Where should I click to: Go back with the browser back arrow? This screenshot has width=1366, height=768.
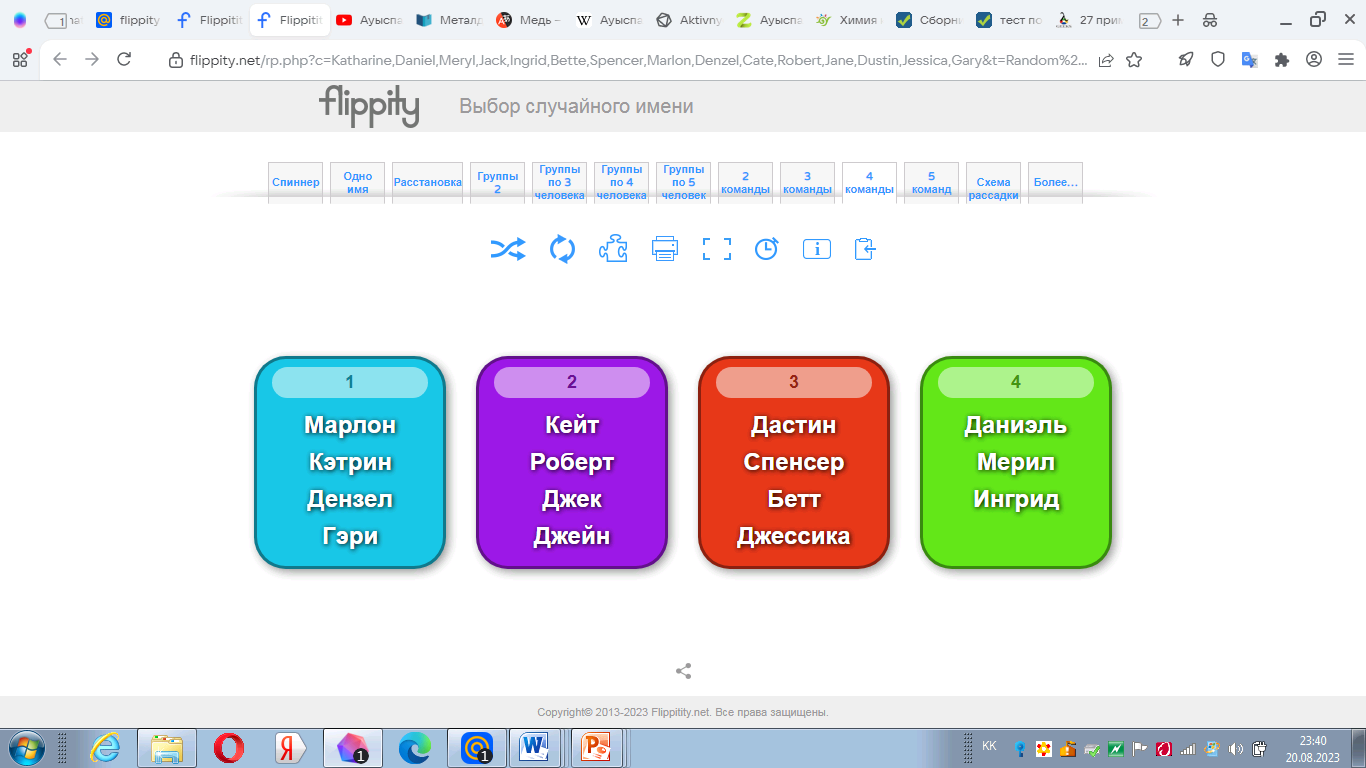pos(60,60)
